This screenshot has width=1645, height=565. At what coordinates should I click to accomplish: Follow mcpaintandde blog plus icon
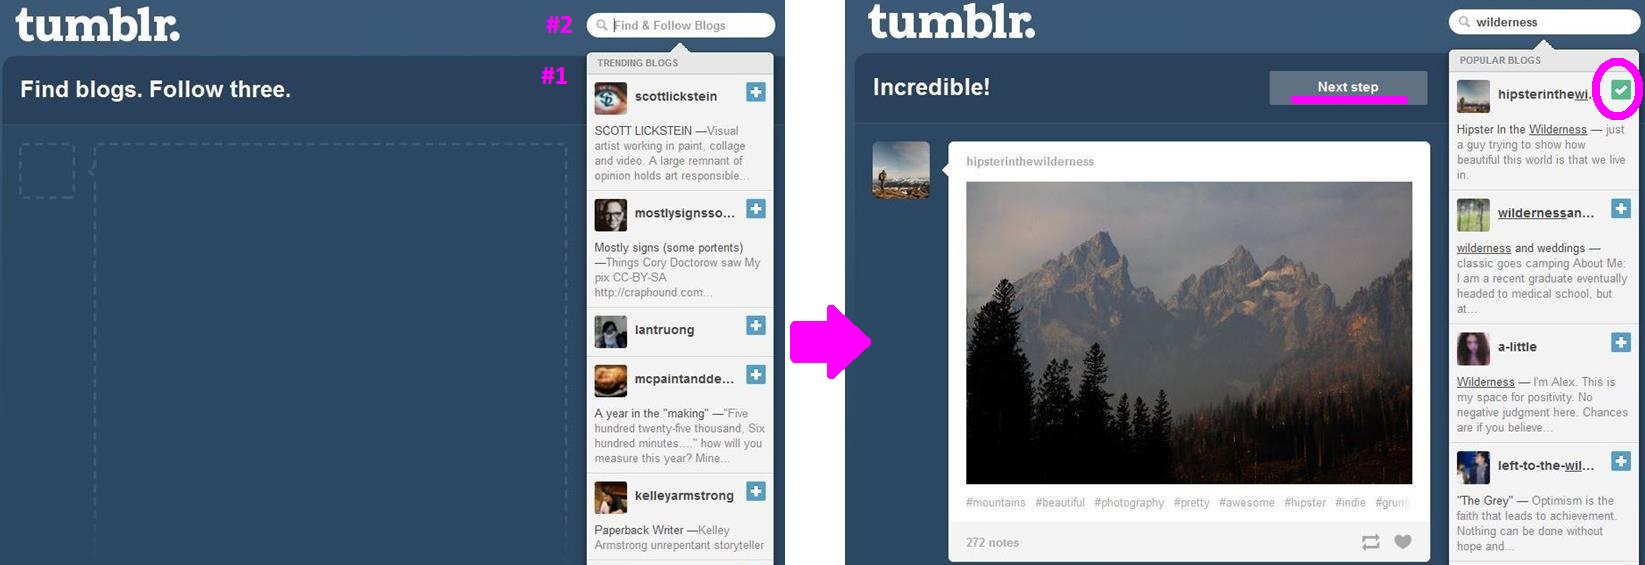point(756,375)
